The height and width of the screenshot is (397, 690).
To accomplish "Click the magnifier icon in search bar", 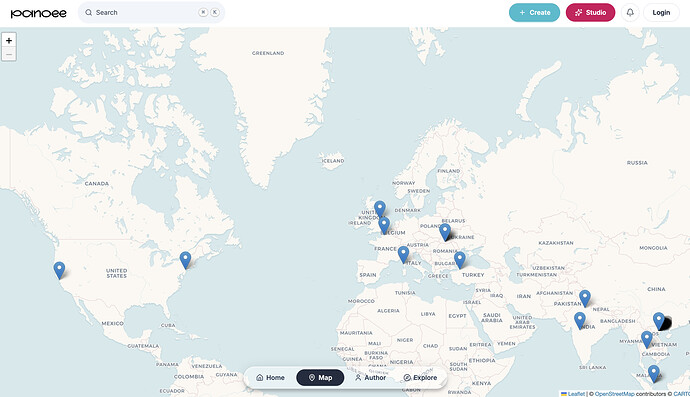I will coord(88,12).
